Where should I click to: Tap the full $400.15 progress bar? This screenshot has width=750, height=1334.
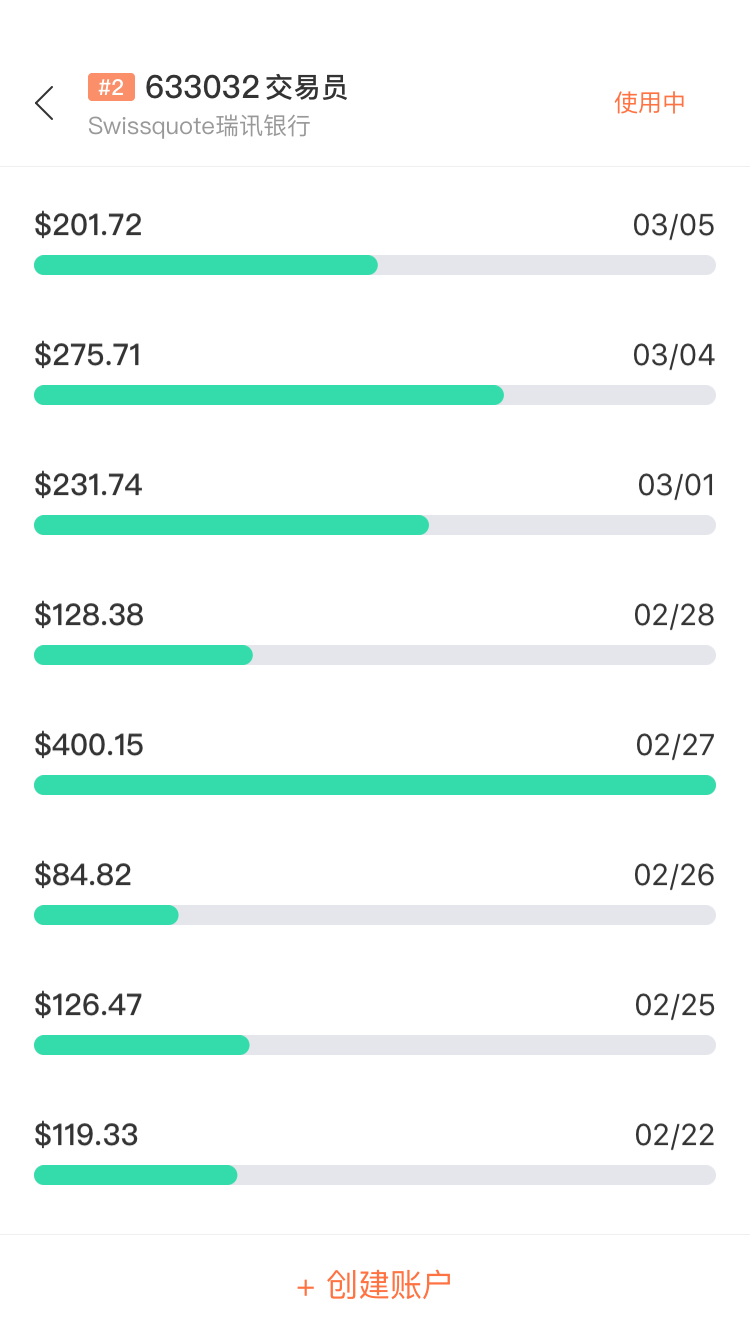coord(375,785)
